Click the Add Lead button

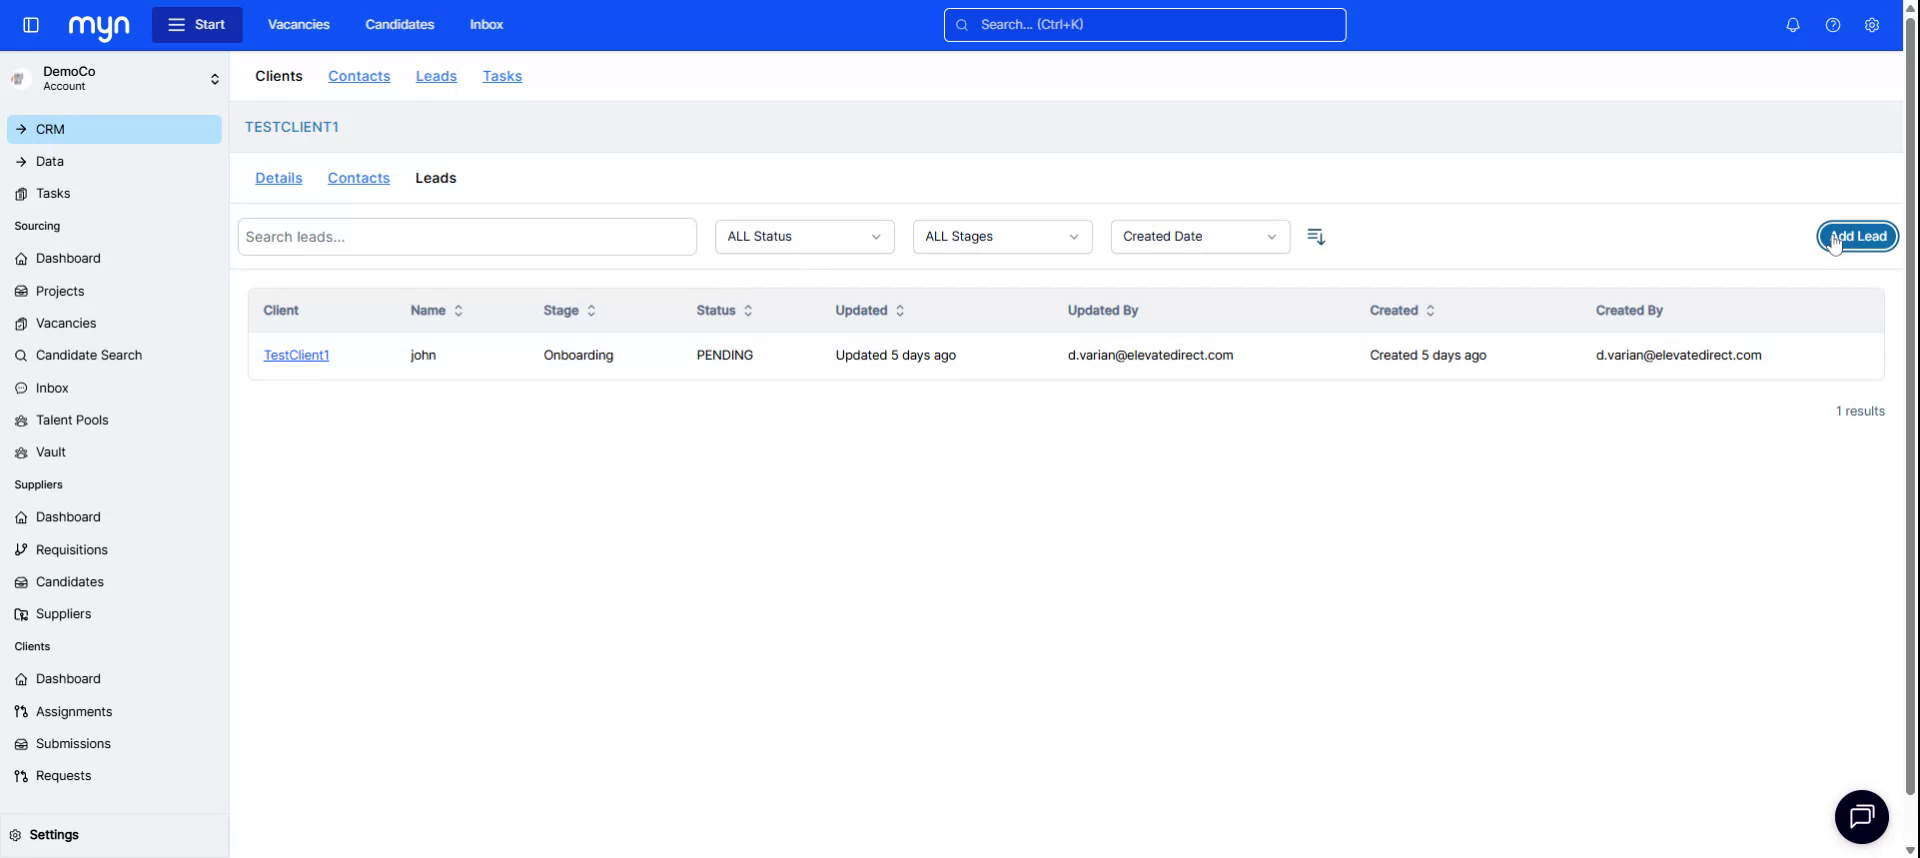pos(1857,237)
